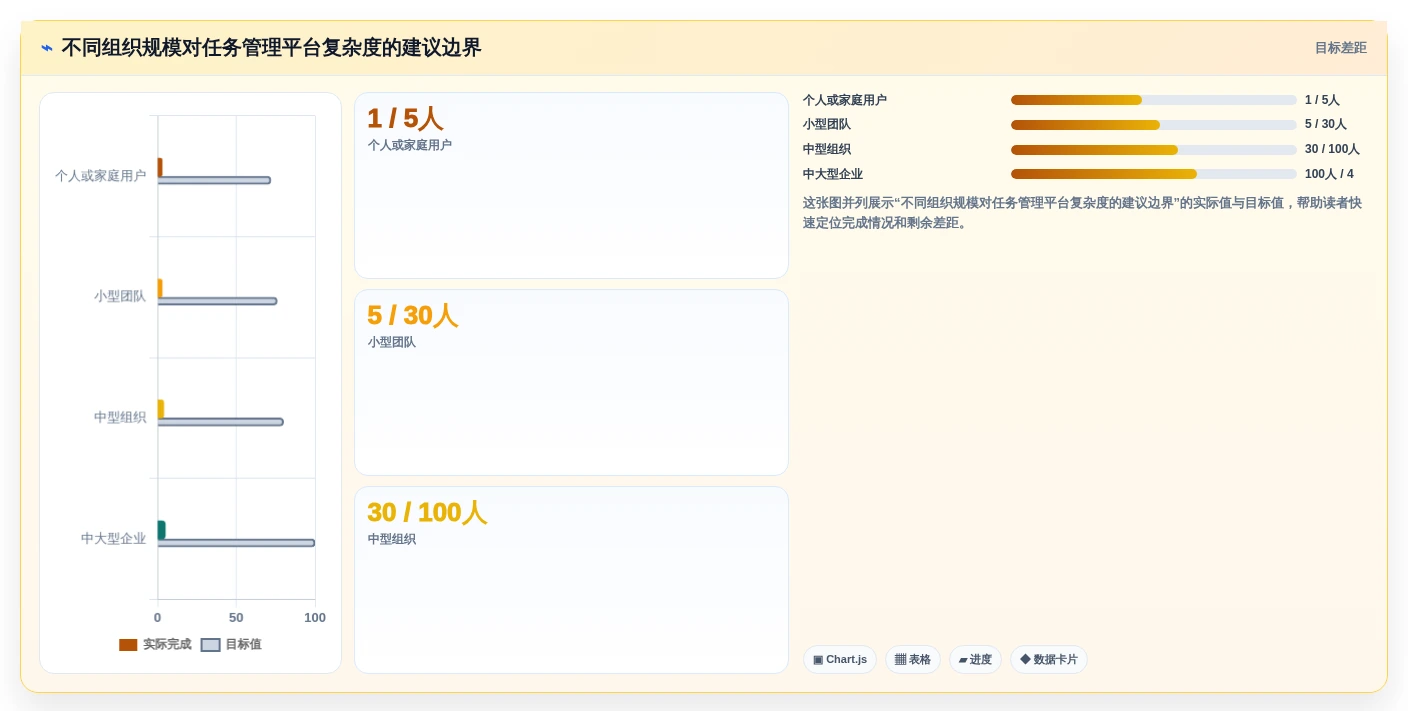Click the x-axis tick label 50

point(236,618)
